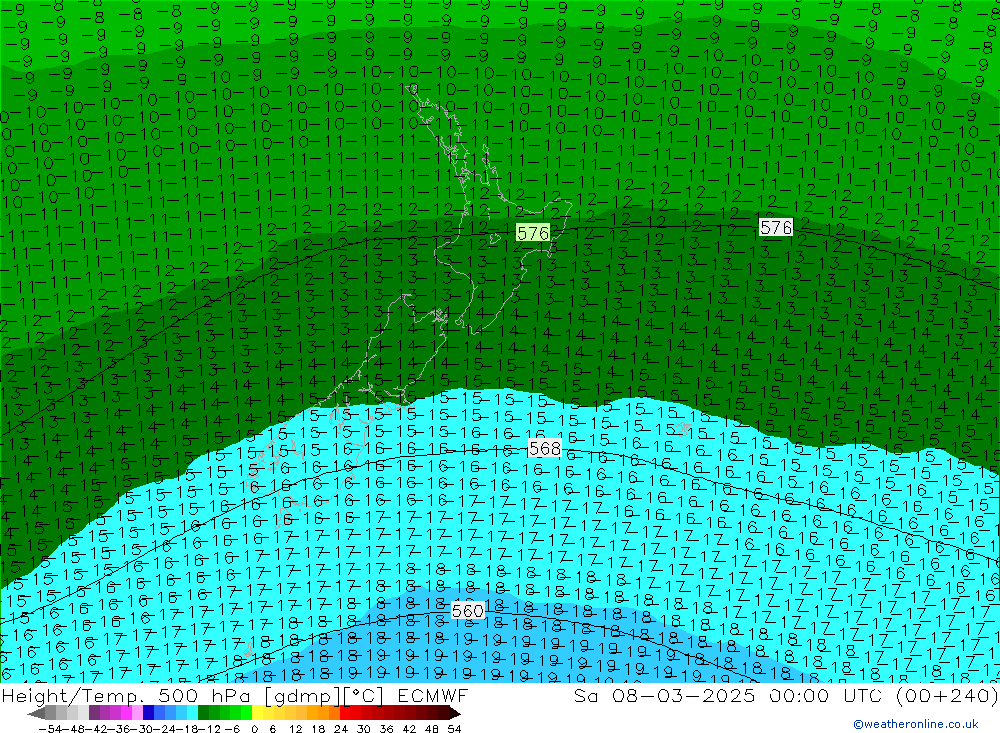Click the '-54' value on the temperature legend
Screen dimensions: 1000x733
[x=50, y=729]
